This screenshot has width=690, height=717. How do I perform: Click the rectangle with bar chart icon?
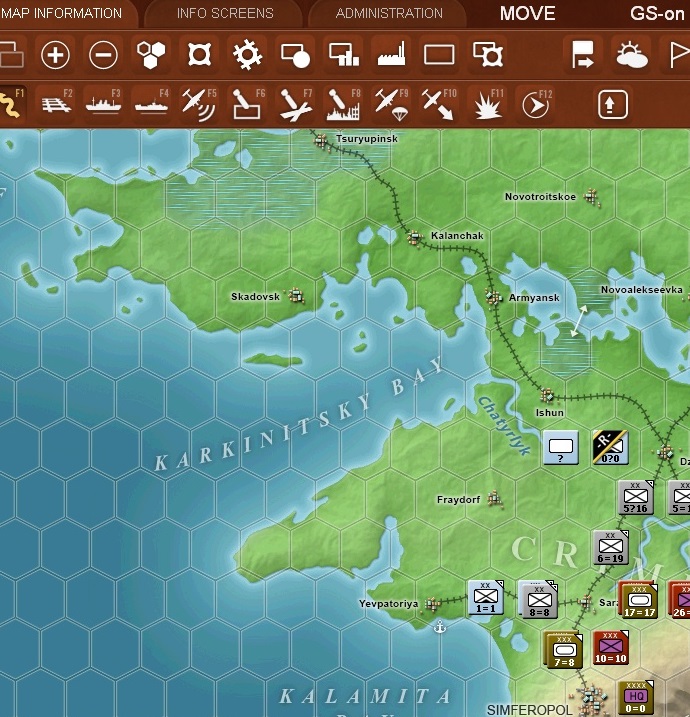tap(343, 55)
